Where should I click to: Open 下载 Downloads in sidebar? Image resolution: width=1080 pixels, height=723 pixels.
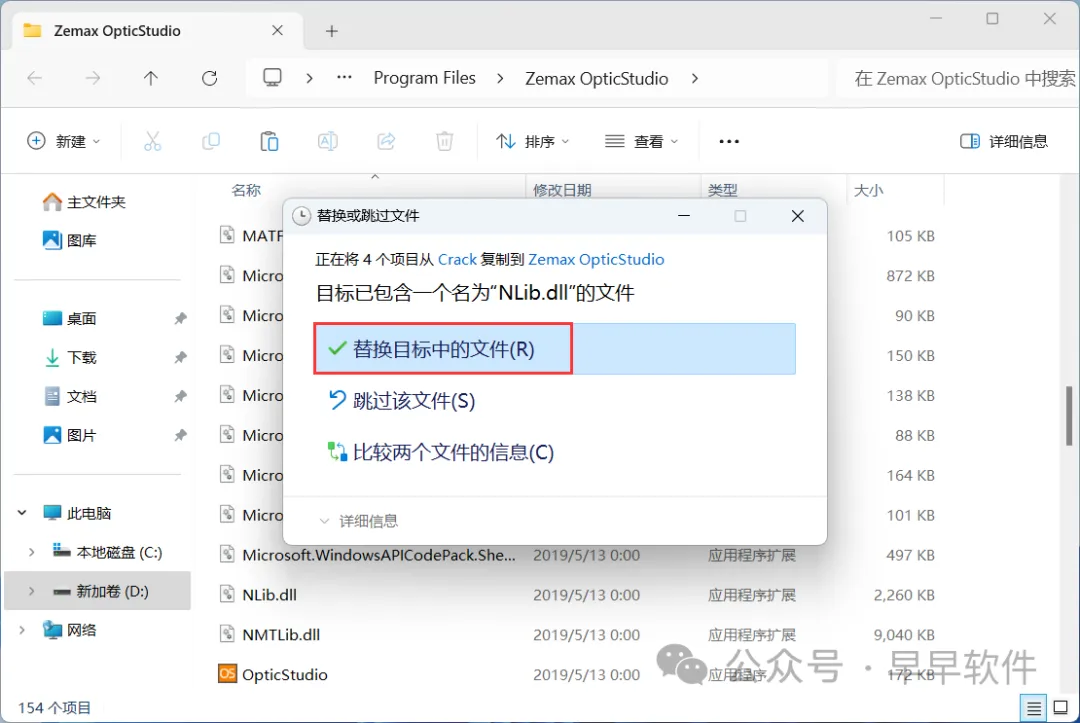tap(70, 357)
